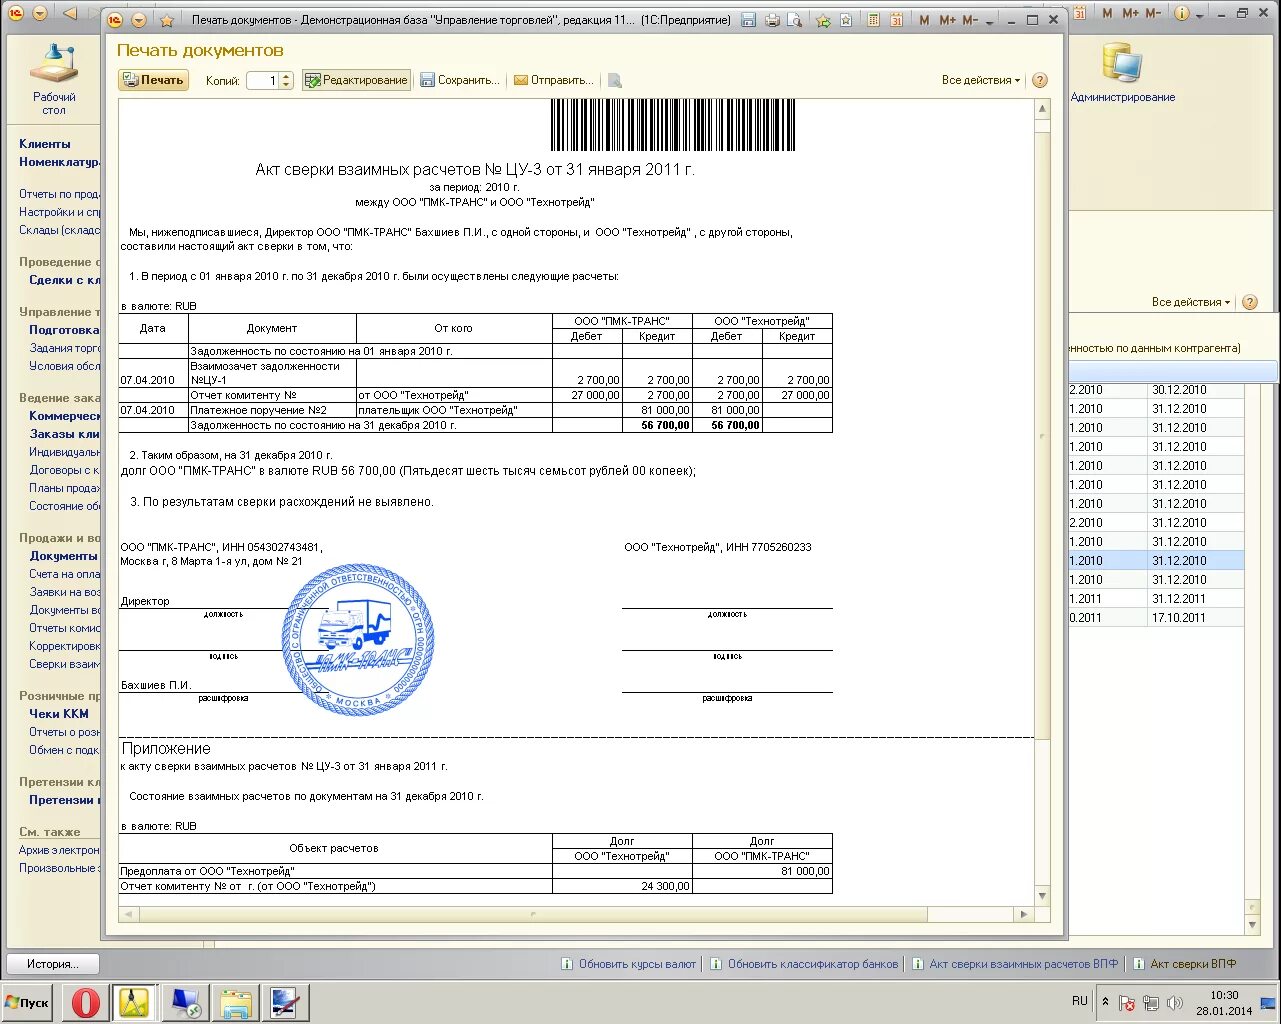Screen dimensions: 1281x1024
Task: Click the M memory button in front window
Action: click(x=924, y=20)
